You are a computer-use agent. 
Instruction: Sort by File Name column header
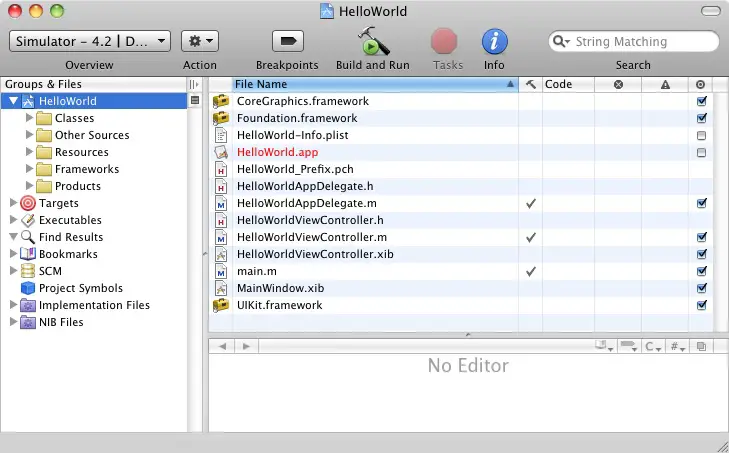pyautogui.click(x=370, y=84)
